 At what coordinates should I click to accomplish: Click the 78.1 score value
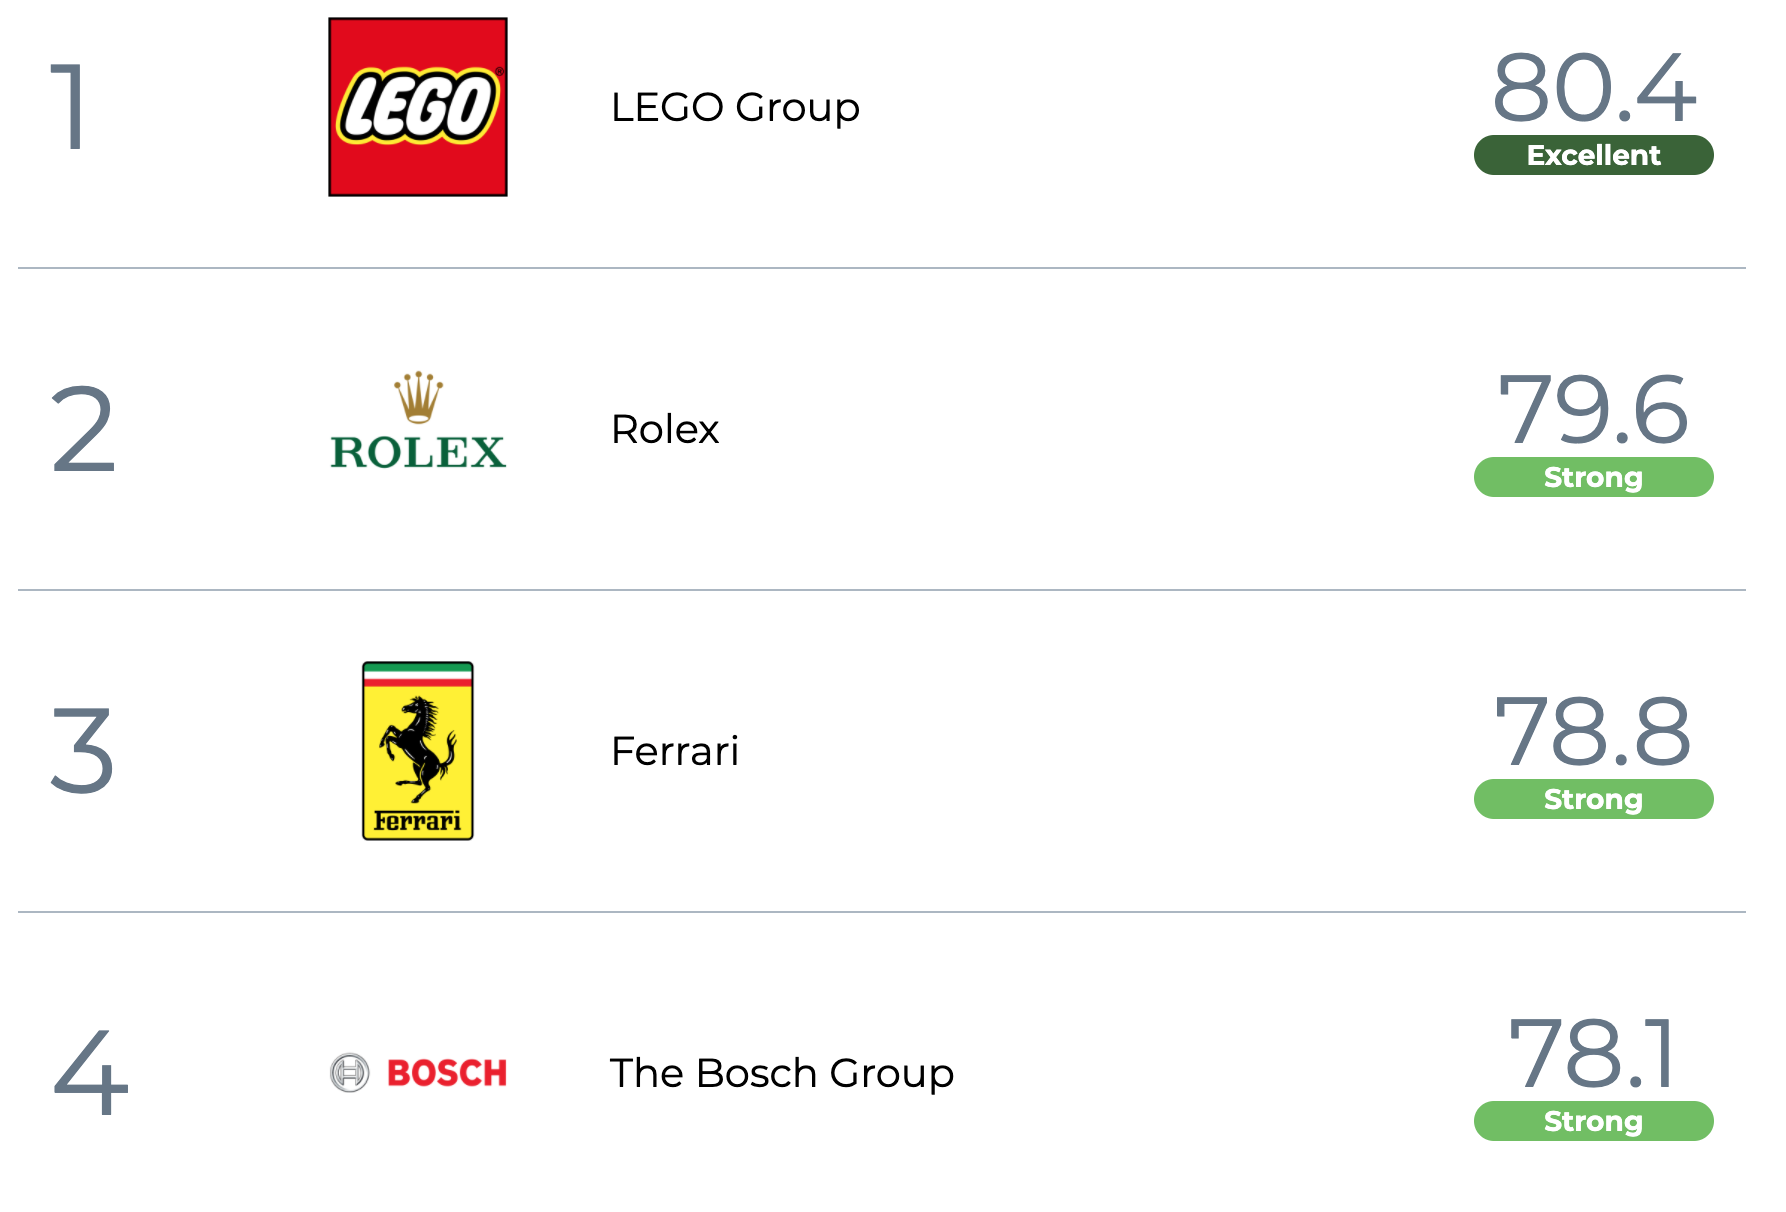(x=1592, y=1054)
